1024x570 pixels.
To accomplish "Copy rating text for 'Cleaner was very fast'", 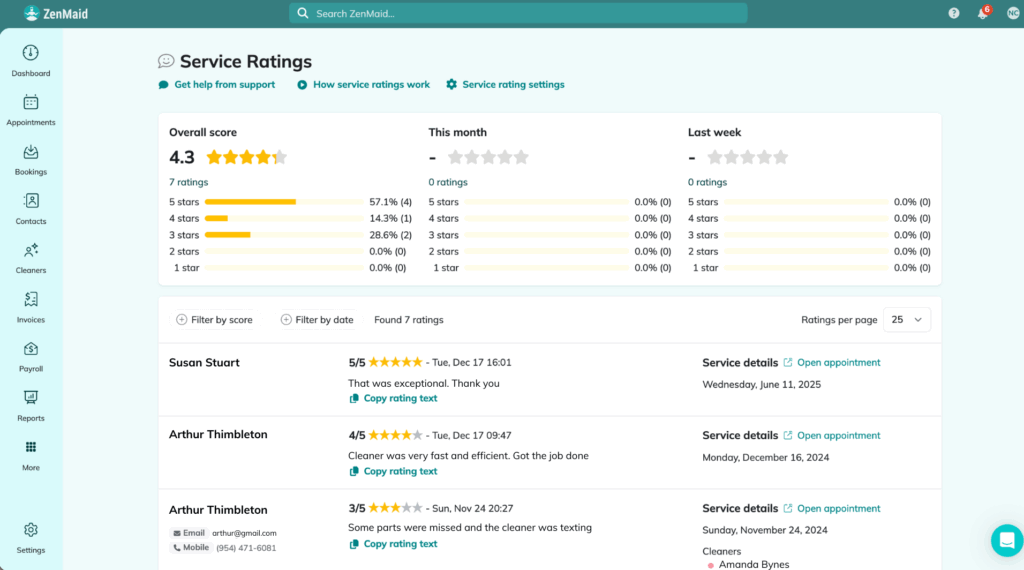I will 400,471.
